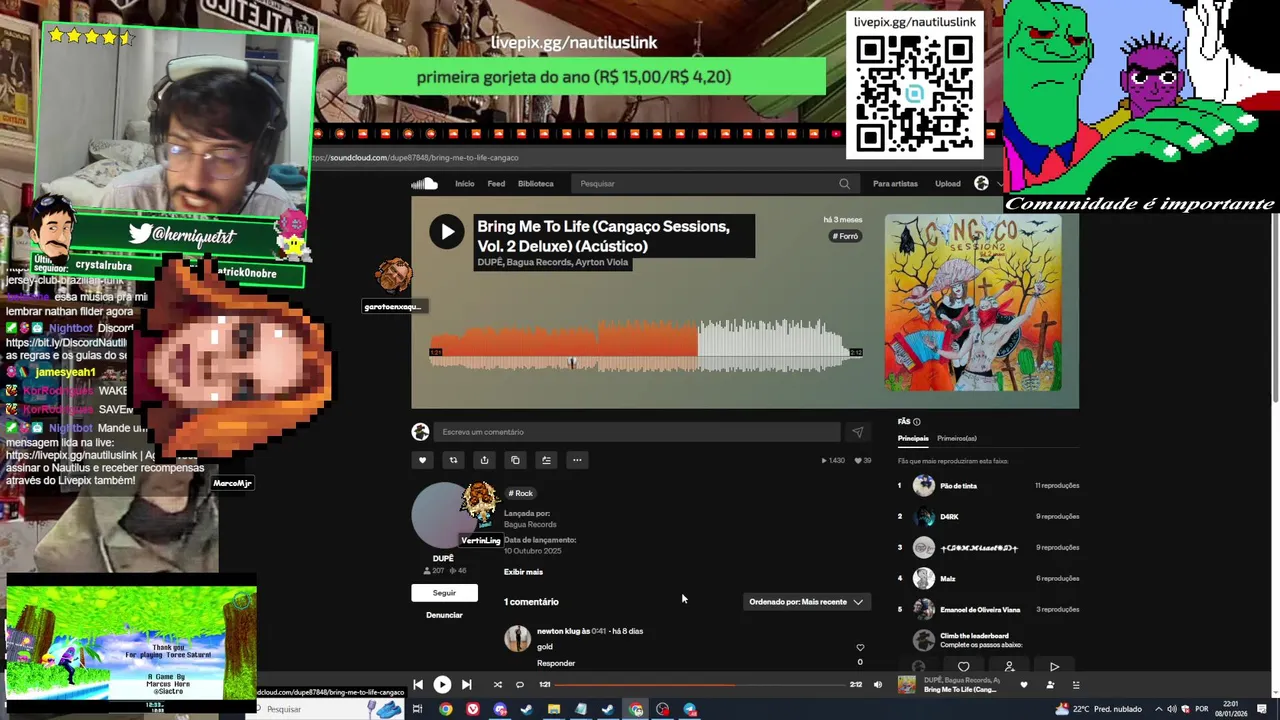Like newton klug's gold comment

coord(860,648)
